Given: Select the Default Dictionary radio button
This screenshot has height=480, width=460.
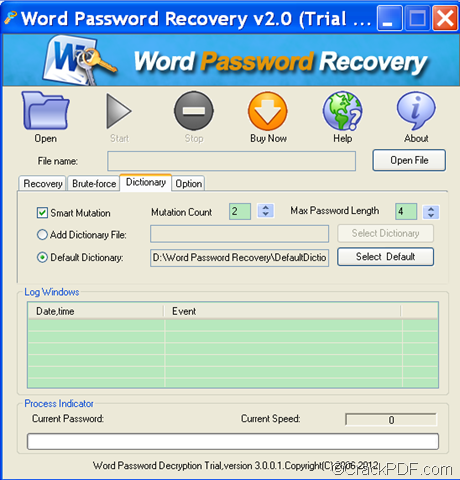Looking at the screenshot, I should click(x=42, y=257).
